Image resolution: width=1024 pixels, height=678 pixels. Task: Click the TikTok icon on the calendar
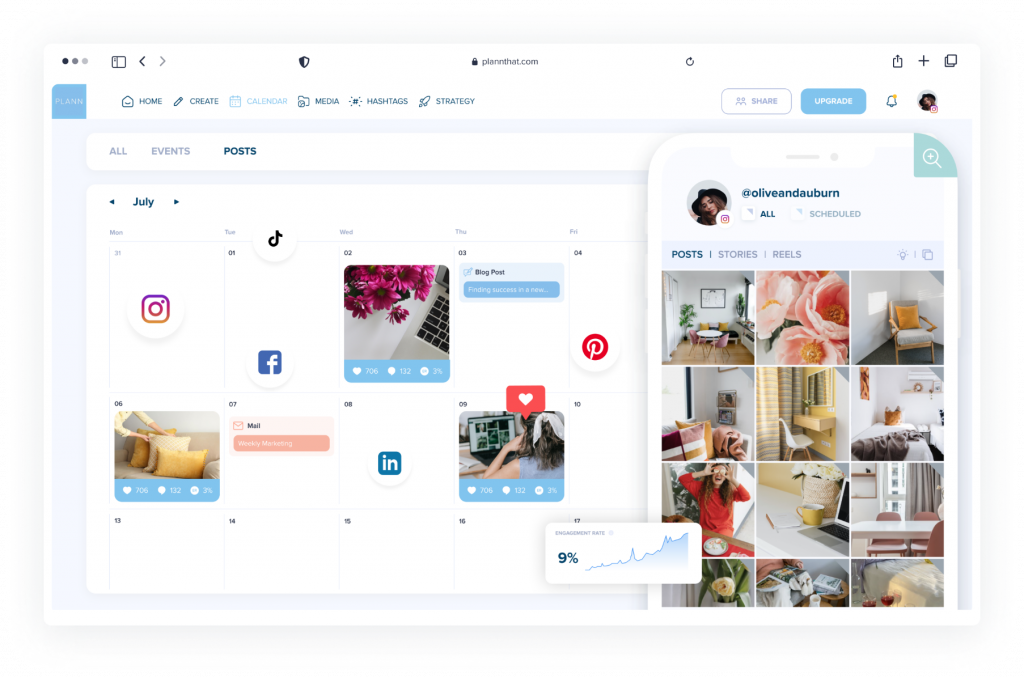[x=274, y=239]
